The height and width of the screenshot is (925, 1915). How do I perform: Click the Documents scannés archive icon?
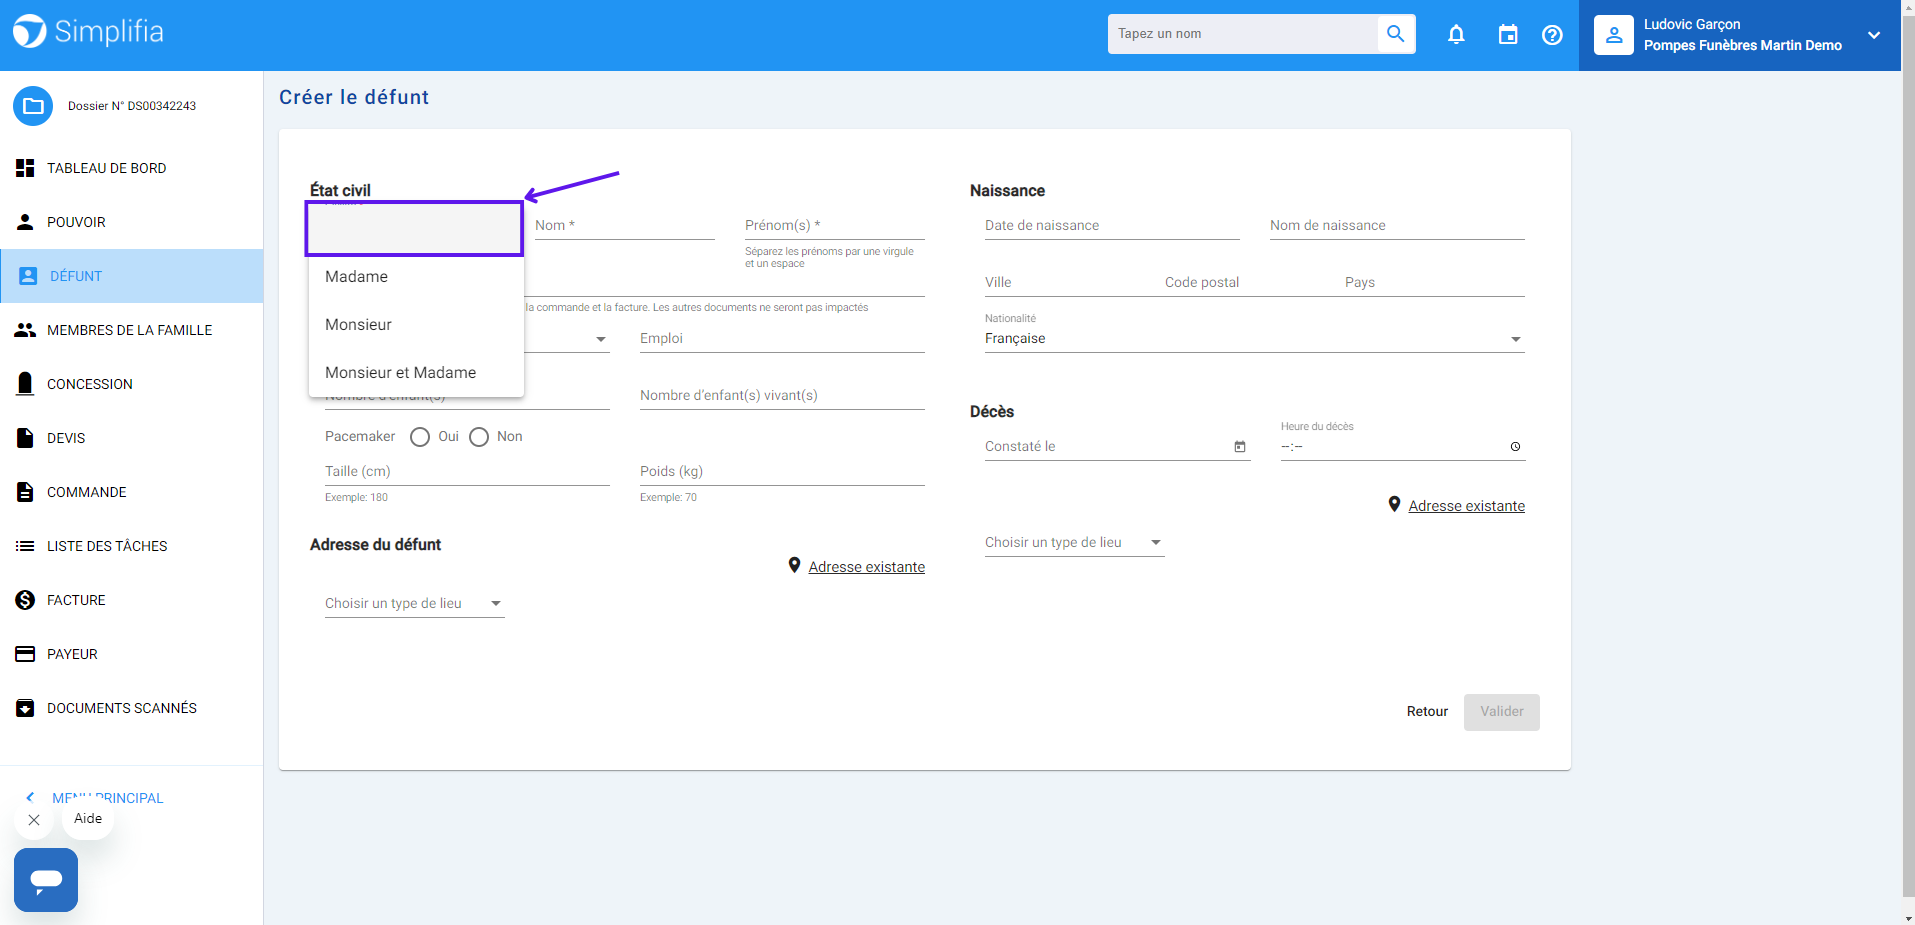pyautogui.click(x=25, y=708)
